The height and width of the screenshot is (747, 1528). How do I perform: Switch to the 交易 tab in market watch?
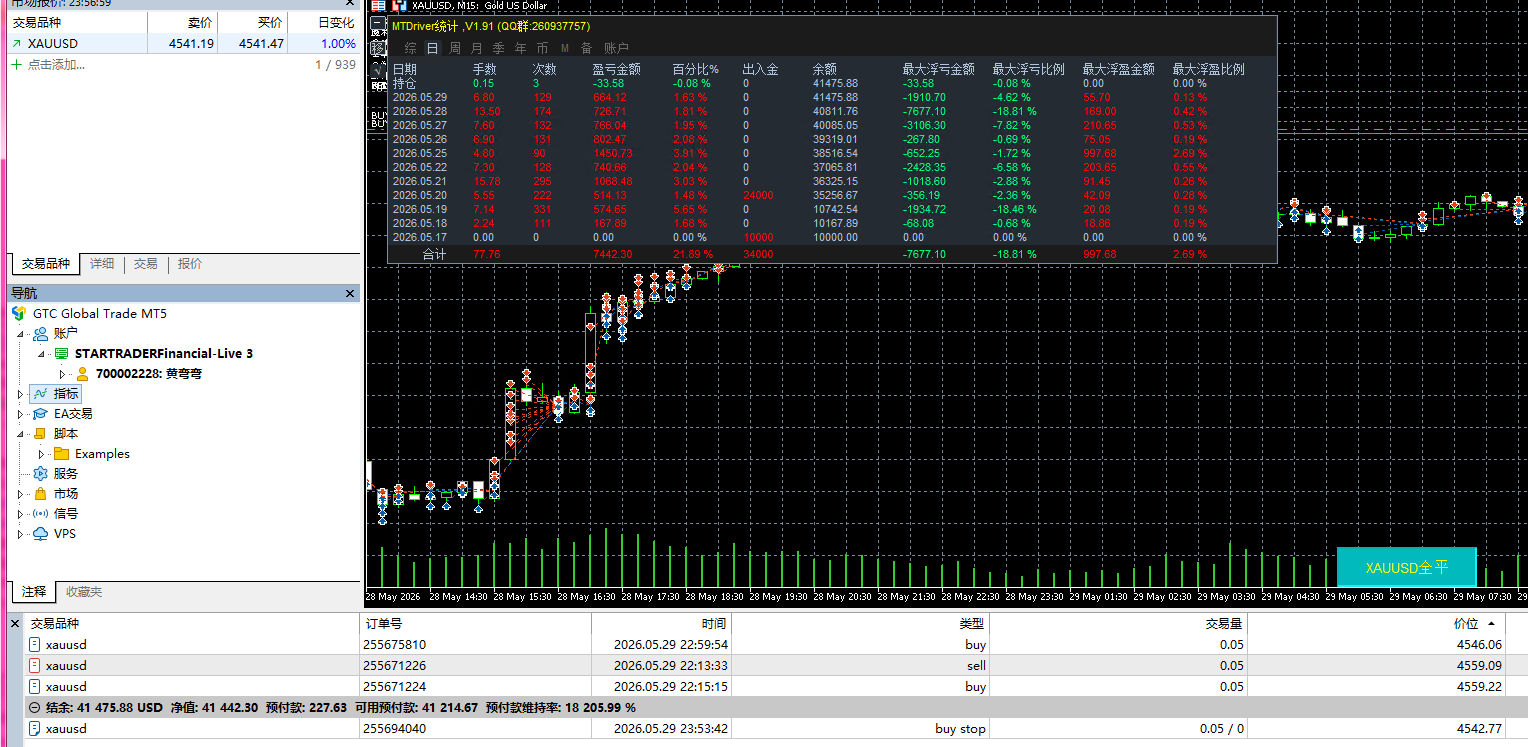[x=146, y=264]
